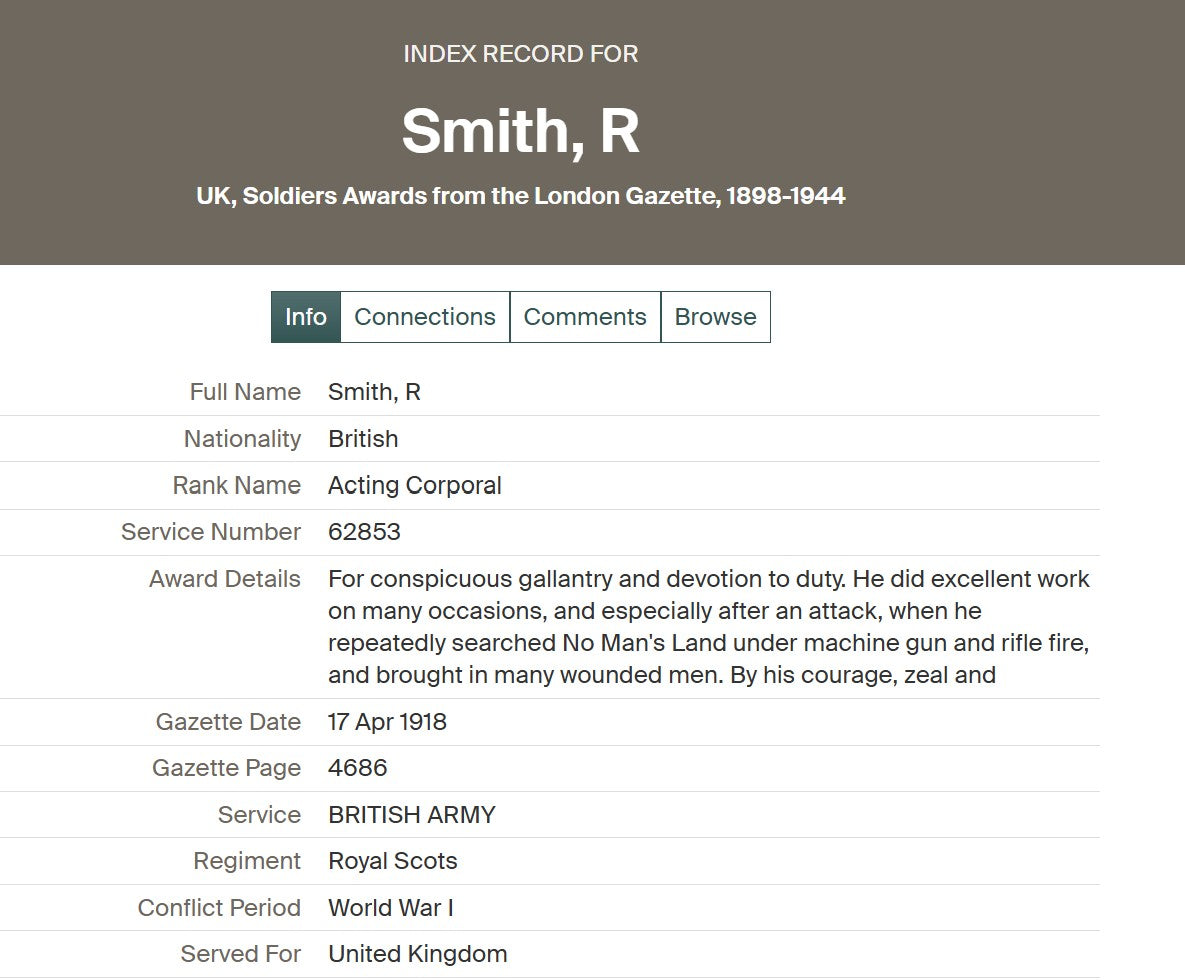Screen dimensions: 1185x980
Task: Click the 'INDEX RECORD FOR' header text
Action: (520, 54)
